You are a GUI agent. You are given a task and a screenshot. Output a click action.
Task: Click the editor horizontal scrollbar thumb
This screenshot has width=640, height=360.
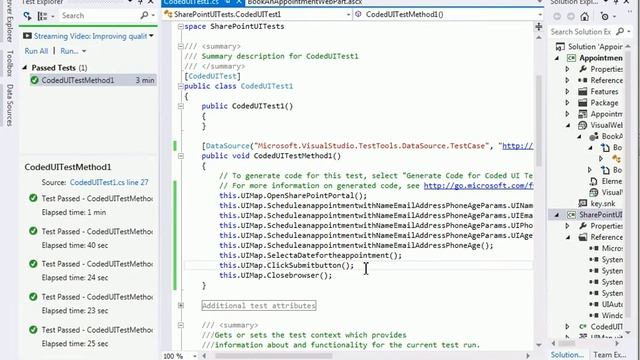coord(273,356)
